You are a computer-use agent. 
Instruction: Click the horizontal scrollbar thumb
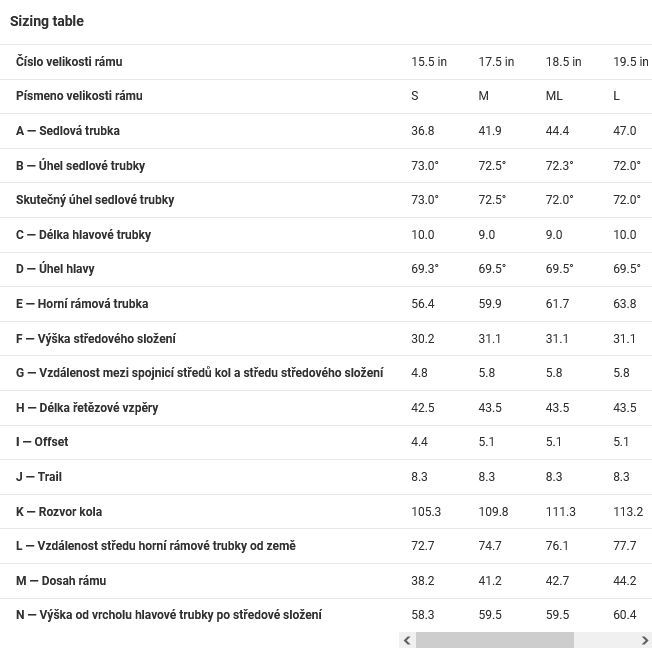pyautogui.click(x=495, y=640)
